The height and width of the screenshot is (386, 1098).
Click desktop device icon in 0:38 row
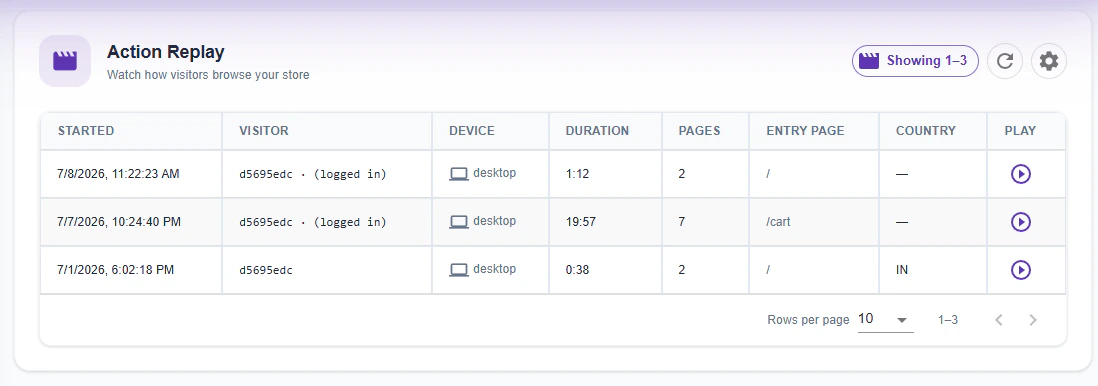(x=459, y=270)
